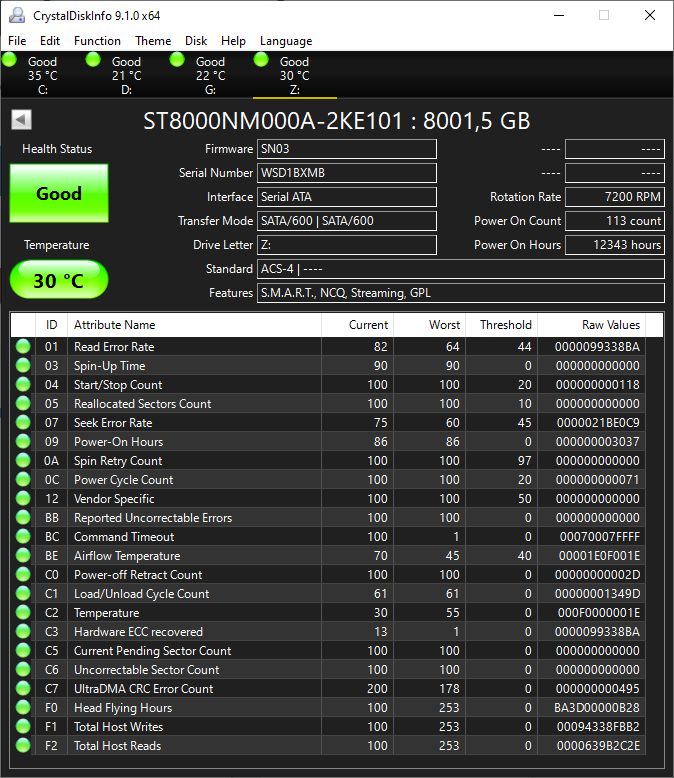The height and width of the screenshot is (778, 674).
Task: Click the status dot for Start/Stop Count
Action: click(23, 384)
